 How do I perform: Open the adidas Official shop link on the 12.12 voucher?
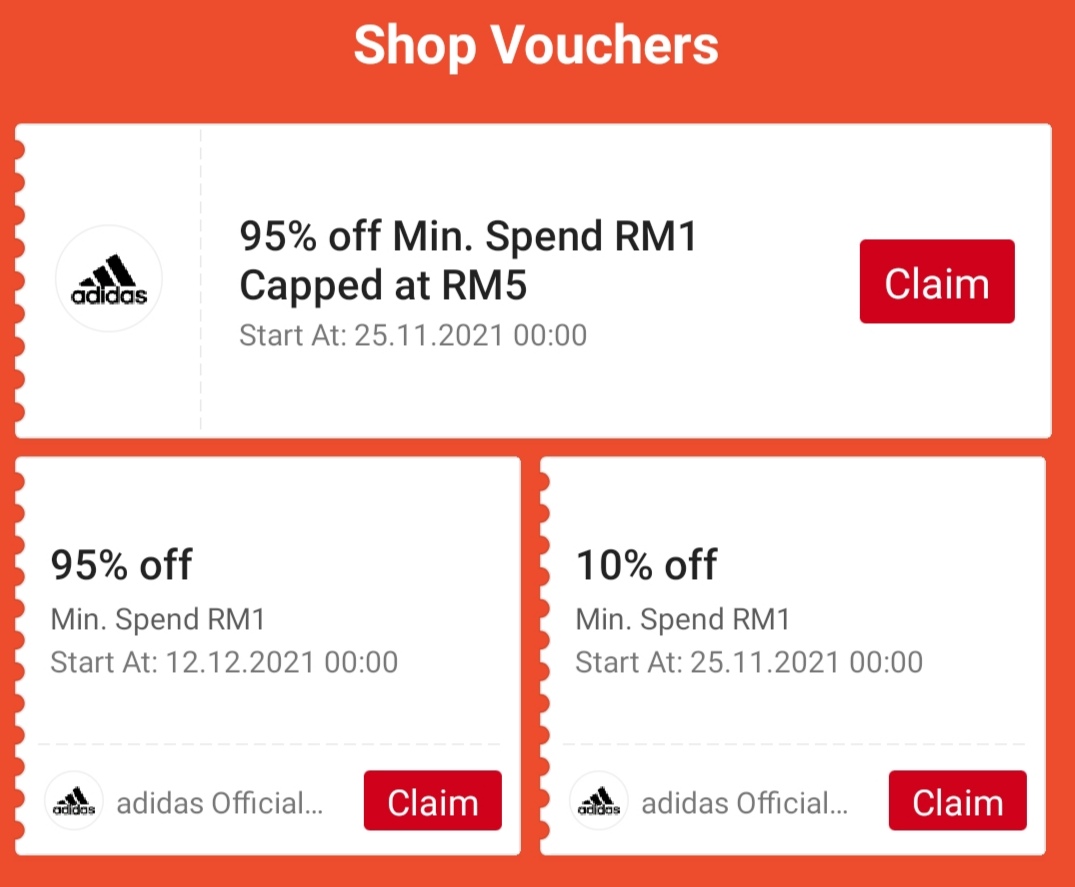(x=220, y=803)
